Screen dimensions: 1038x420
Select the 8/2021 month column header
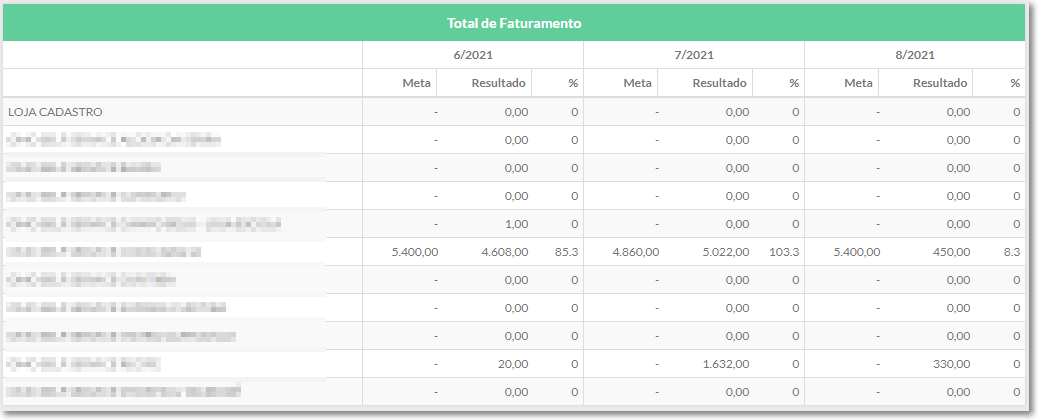tap(915, 55)
